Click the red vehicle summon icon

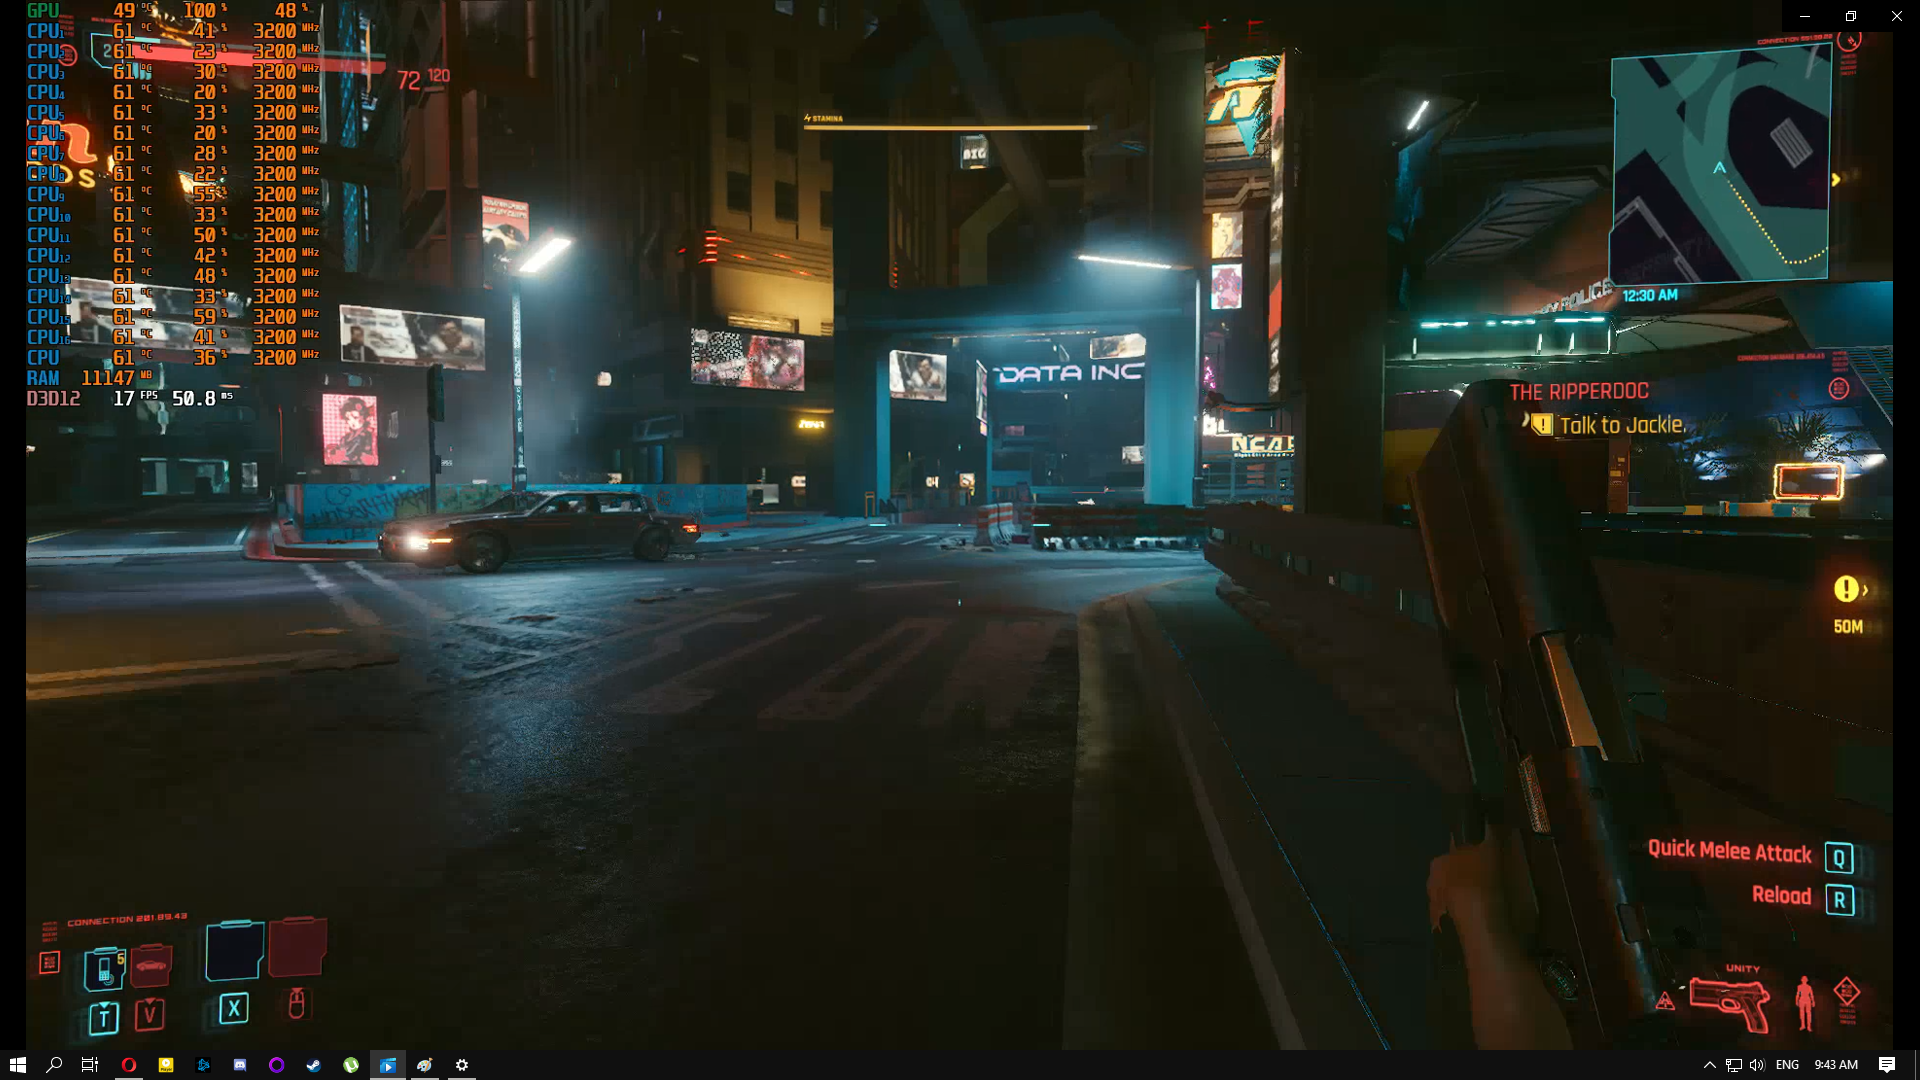tap(151, 965)
